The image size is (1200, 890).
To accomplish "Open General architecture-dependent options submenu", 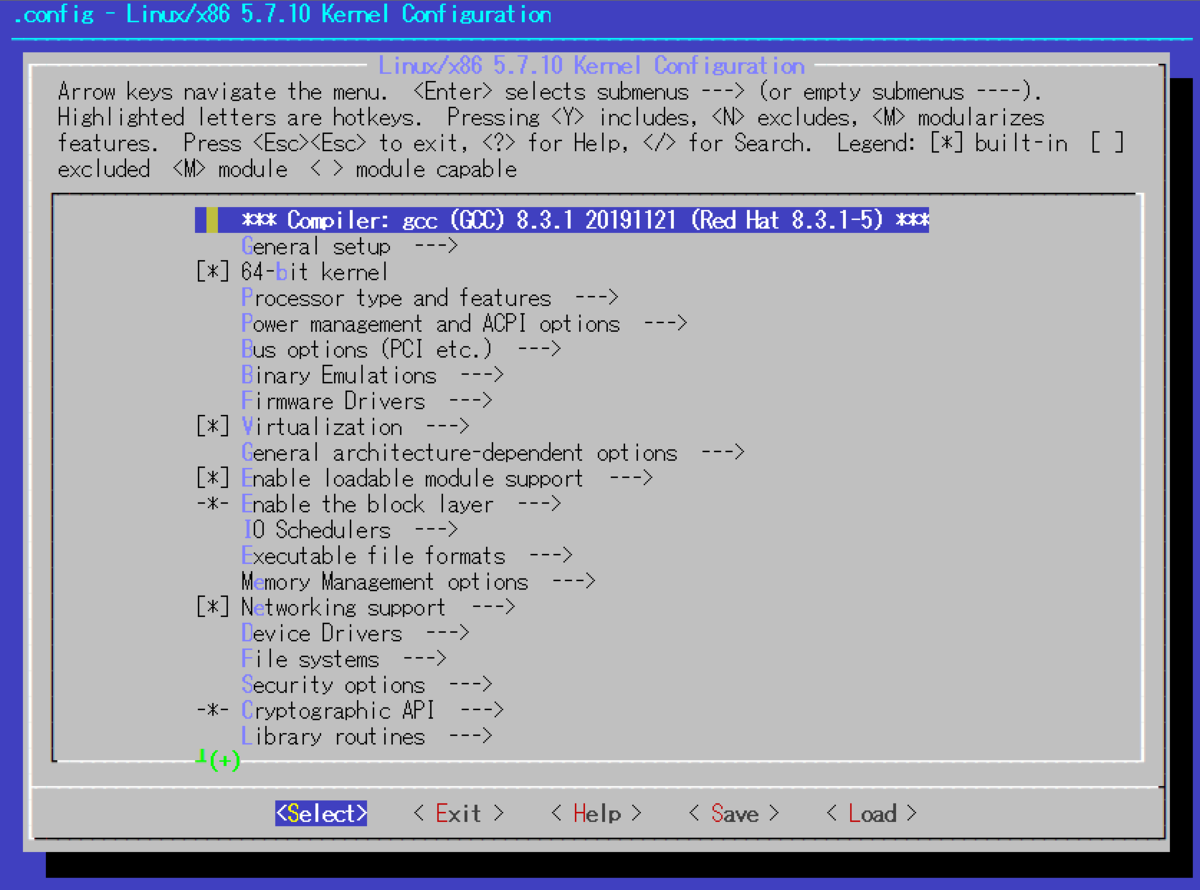I will click(493, 453).
